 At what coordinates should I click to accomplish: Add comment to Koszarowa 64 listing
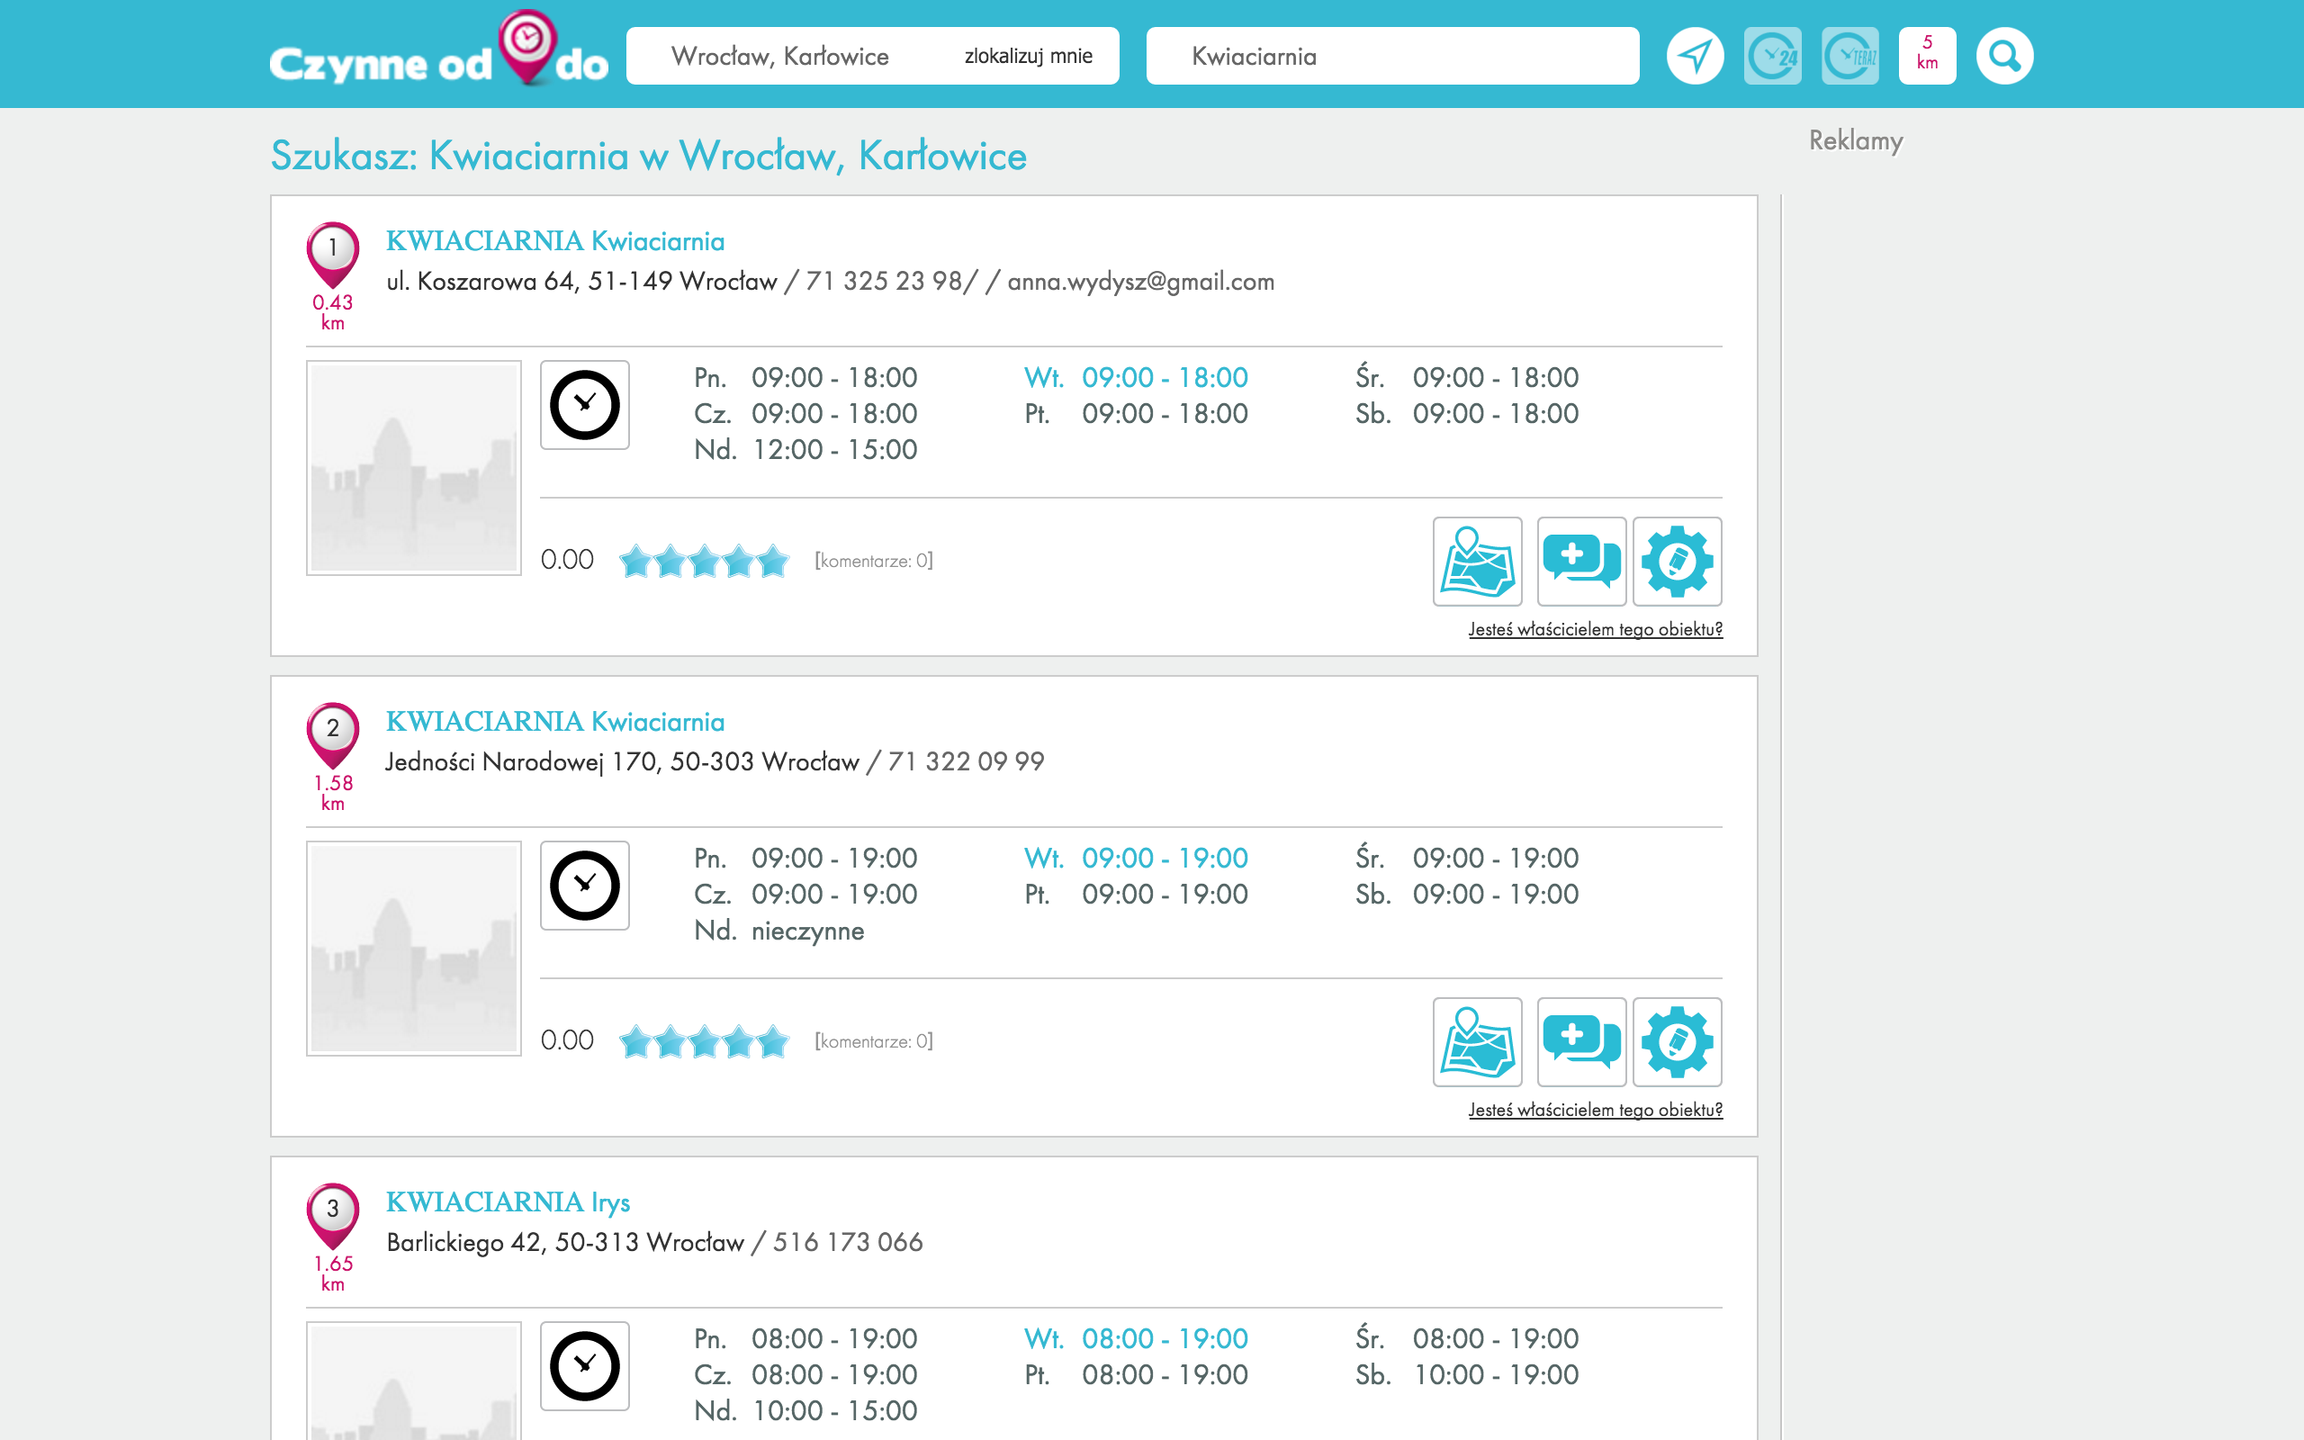tap(1581, 561)
